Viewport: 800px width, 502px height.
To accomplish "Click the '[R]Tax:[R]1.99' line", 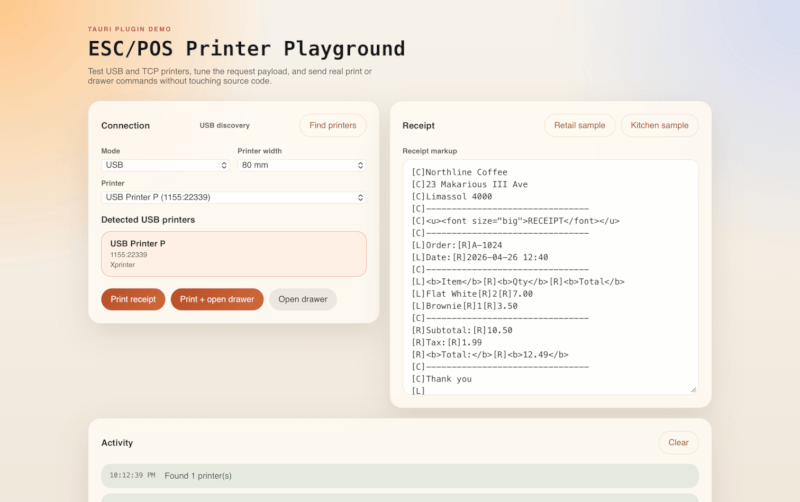I will [x=446, y=343].
